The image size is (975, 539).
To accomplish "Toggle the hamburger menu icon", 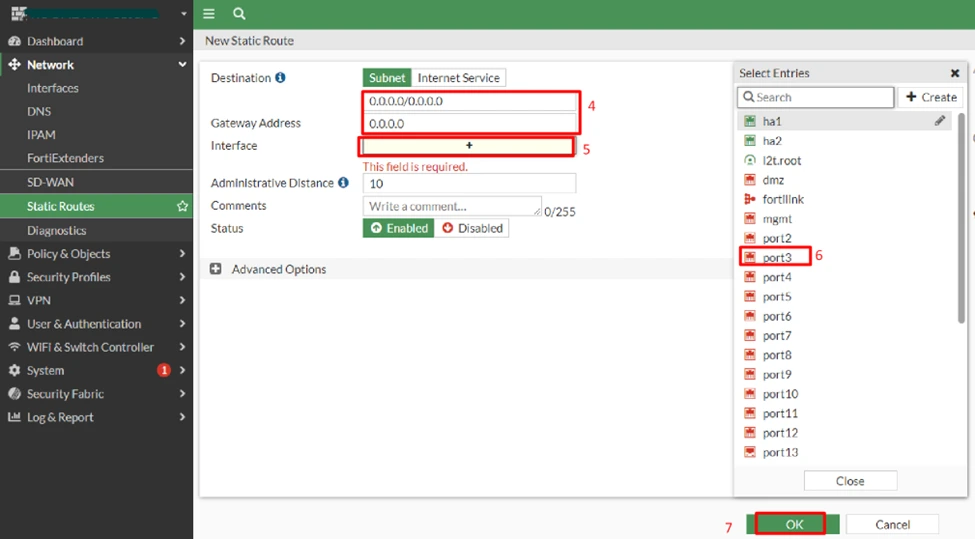I will [x=209, y=14].
